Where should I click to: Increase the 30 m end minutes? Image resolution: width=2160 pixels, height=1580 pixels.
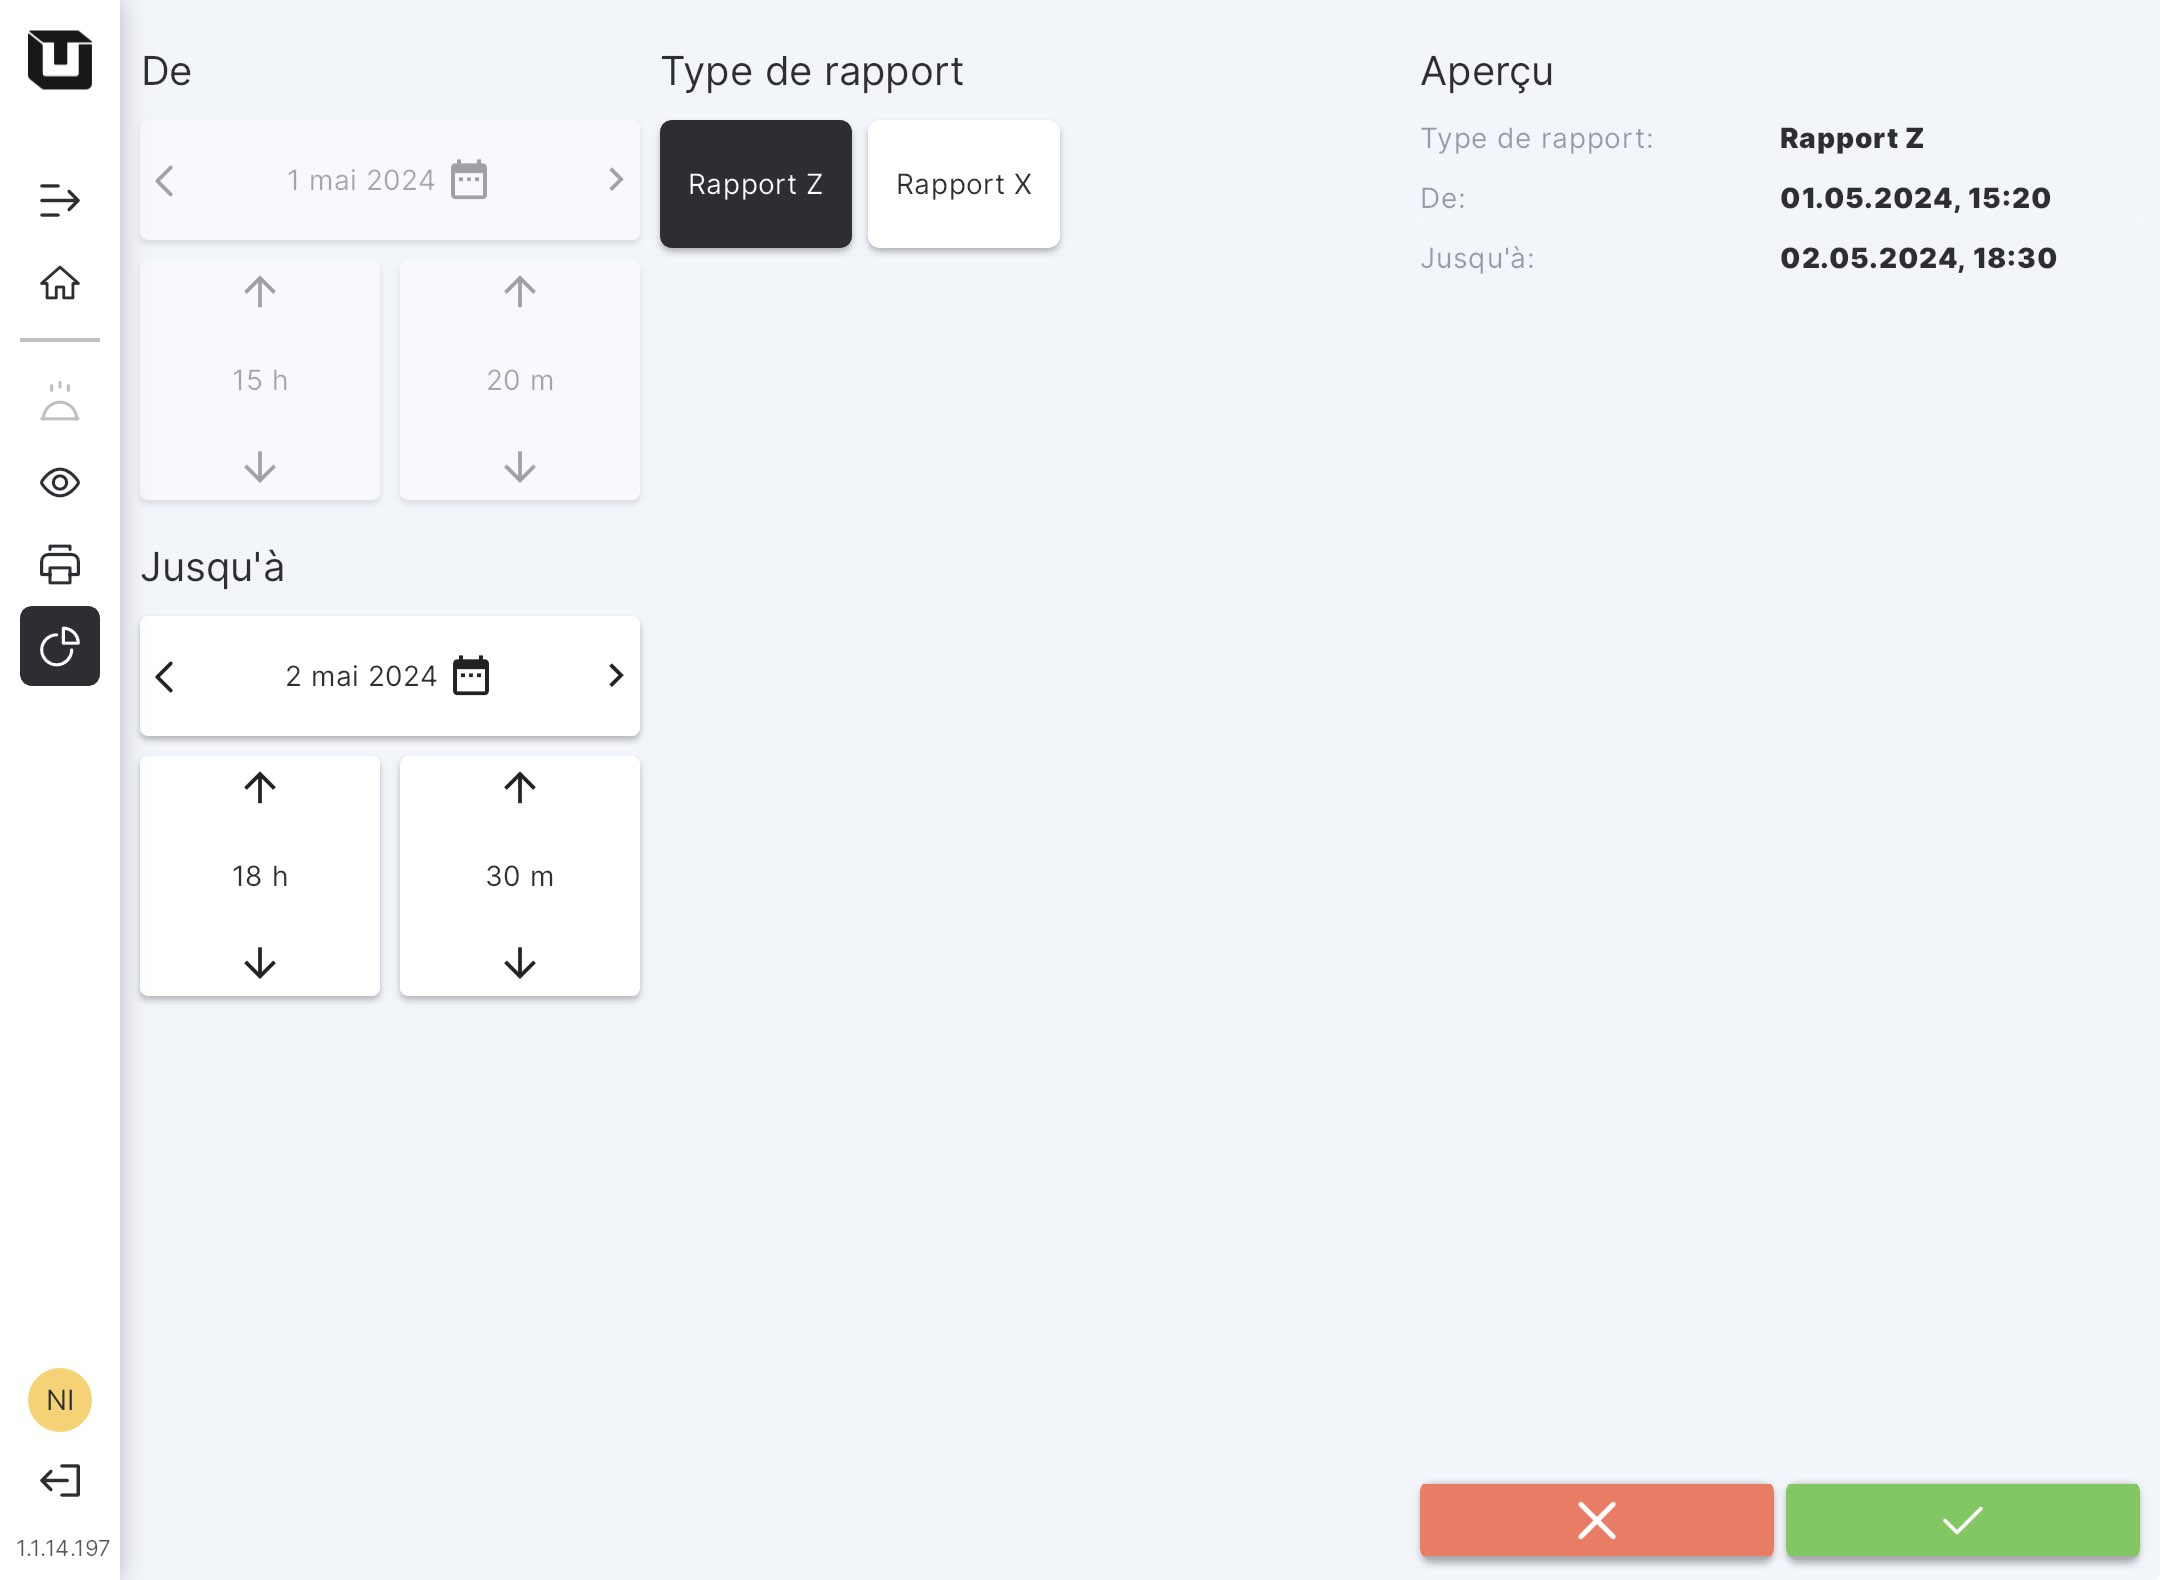point(520,788)
